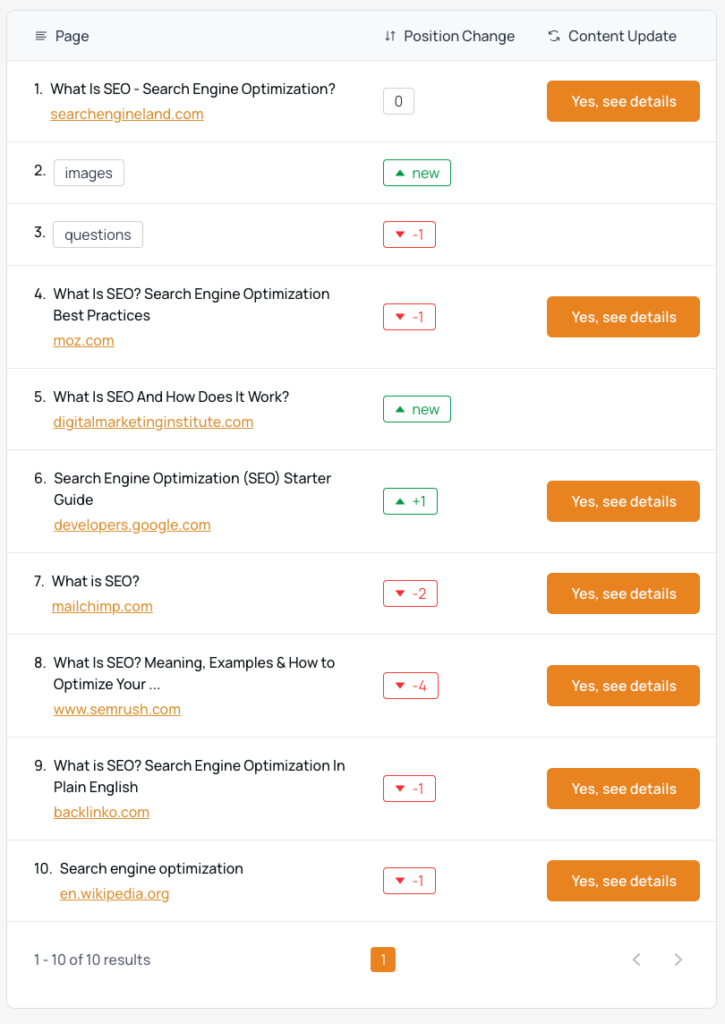Click the red -2 change indicator for mailchimp.com
This screenshot has height=1024, width=725.
tap(410, 593)
